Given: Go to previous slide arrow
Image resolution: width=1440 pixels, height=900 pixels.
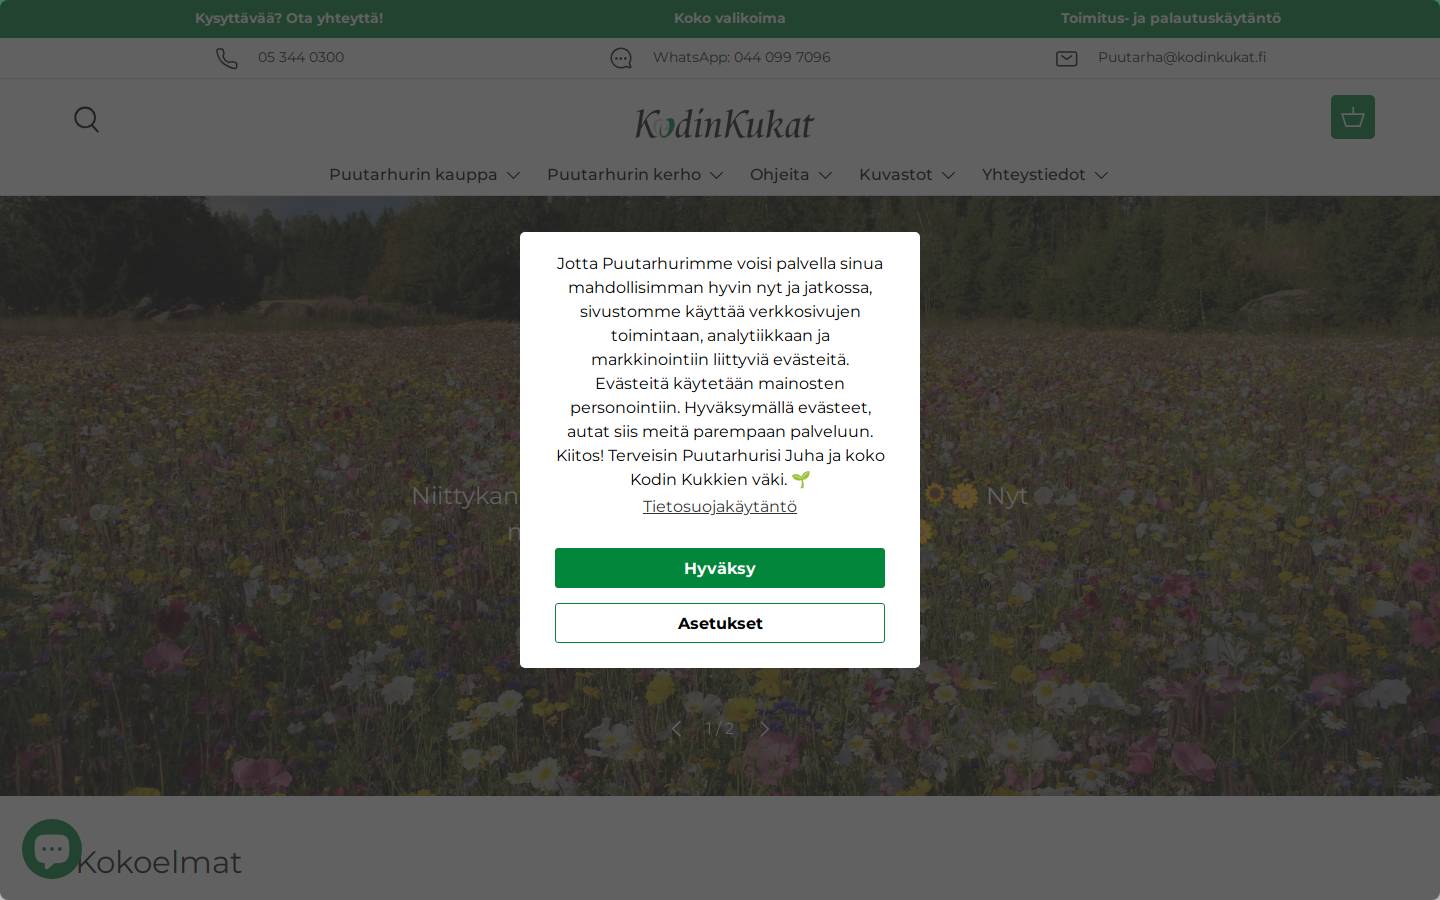Looking at the screenshot, I should (677, 729).
